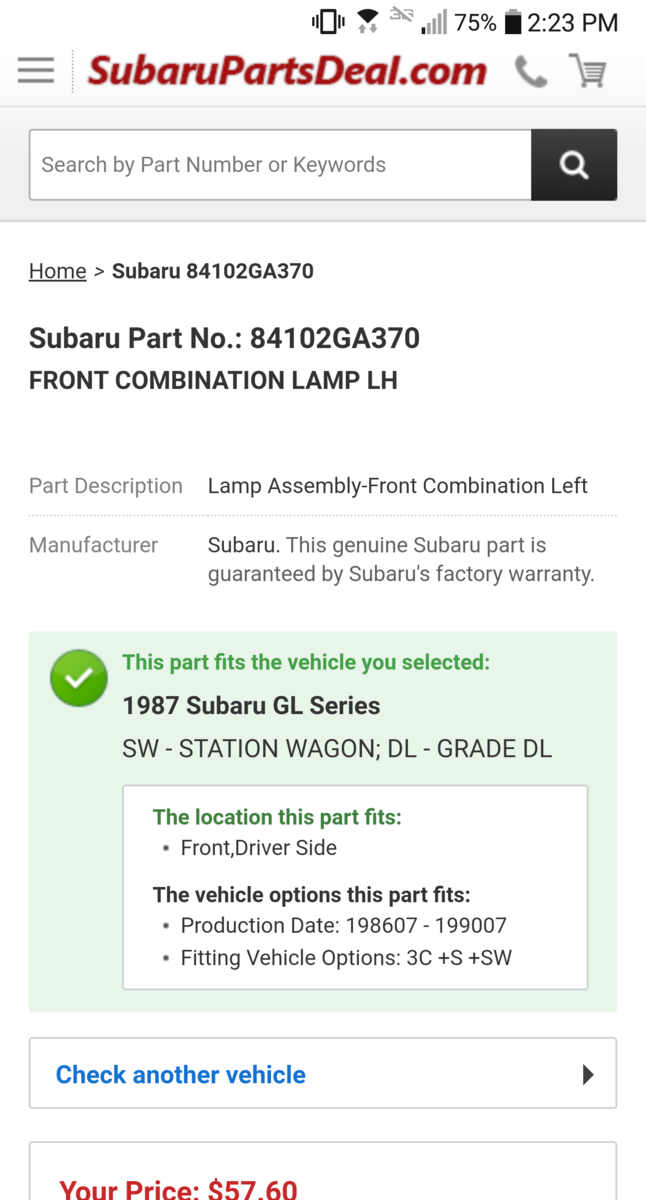The image size is (646, 1200).
Task: Open the shopping cart
Action: (x=588, y=71)
